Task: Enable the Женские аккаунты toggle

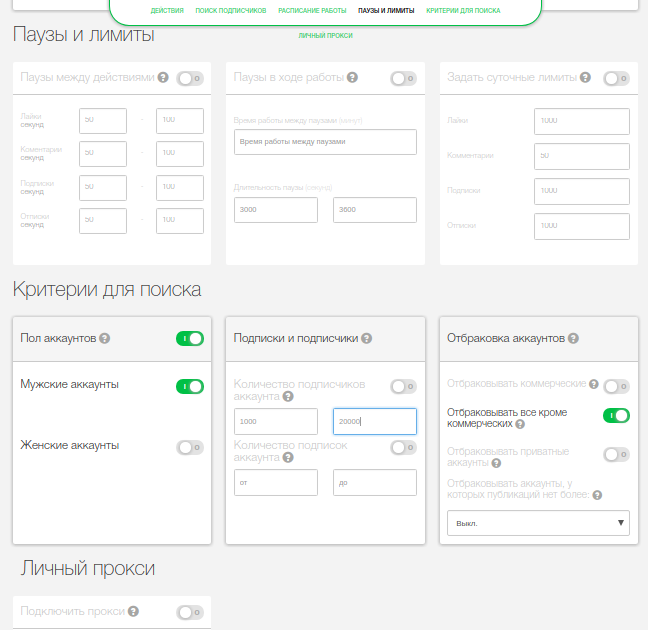Action: pyautogui.click(x=190, y=448)
